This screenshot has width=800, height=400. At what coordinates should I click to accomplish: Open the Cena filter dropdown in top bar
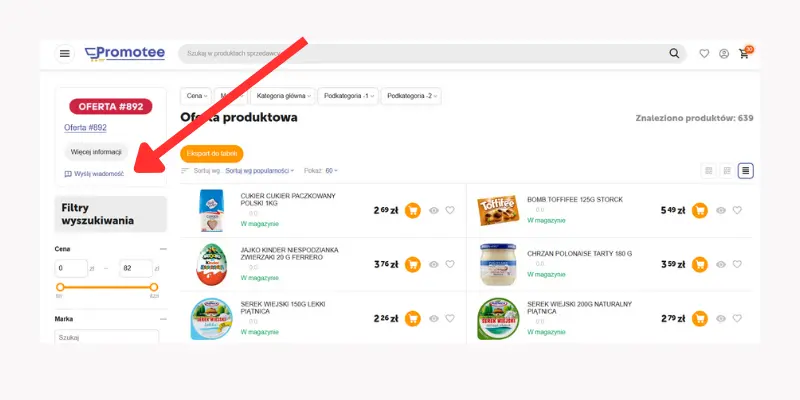coord(196,96)
